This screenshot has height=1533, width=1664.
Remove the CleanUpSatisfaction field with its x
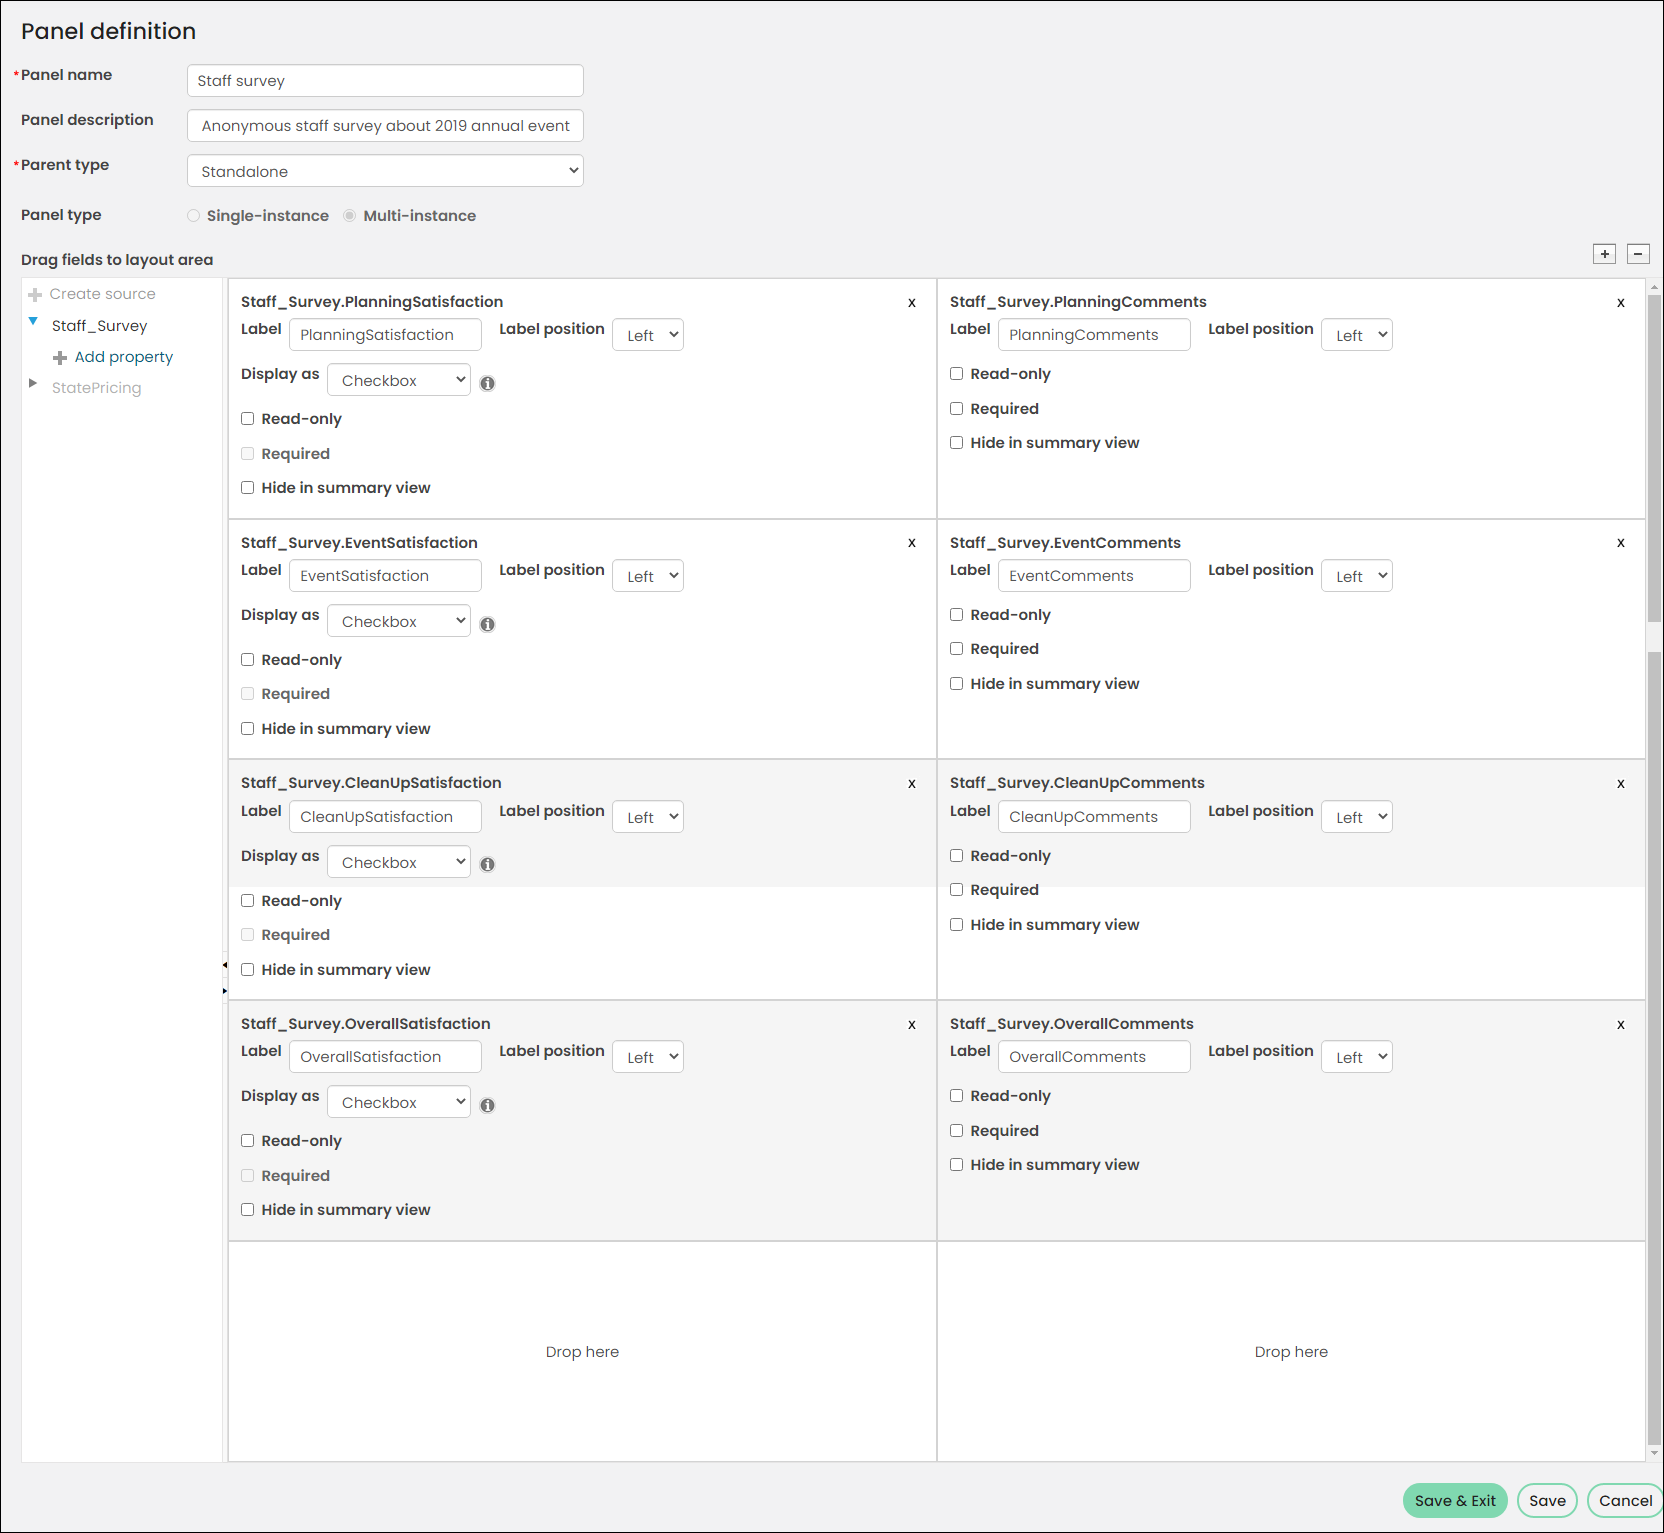pyautogui.click(x=912, y=784)
